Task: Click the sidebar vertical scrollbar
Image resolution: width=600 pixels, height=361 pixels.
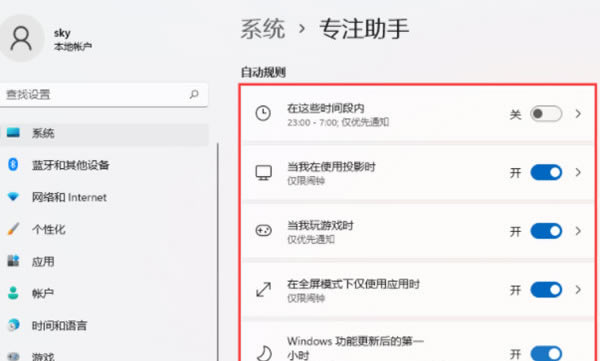Action: pyautogui.click(x=218, y=252)
